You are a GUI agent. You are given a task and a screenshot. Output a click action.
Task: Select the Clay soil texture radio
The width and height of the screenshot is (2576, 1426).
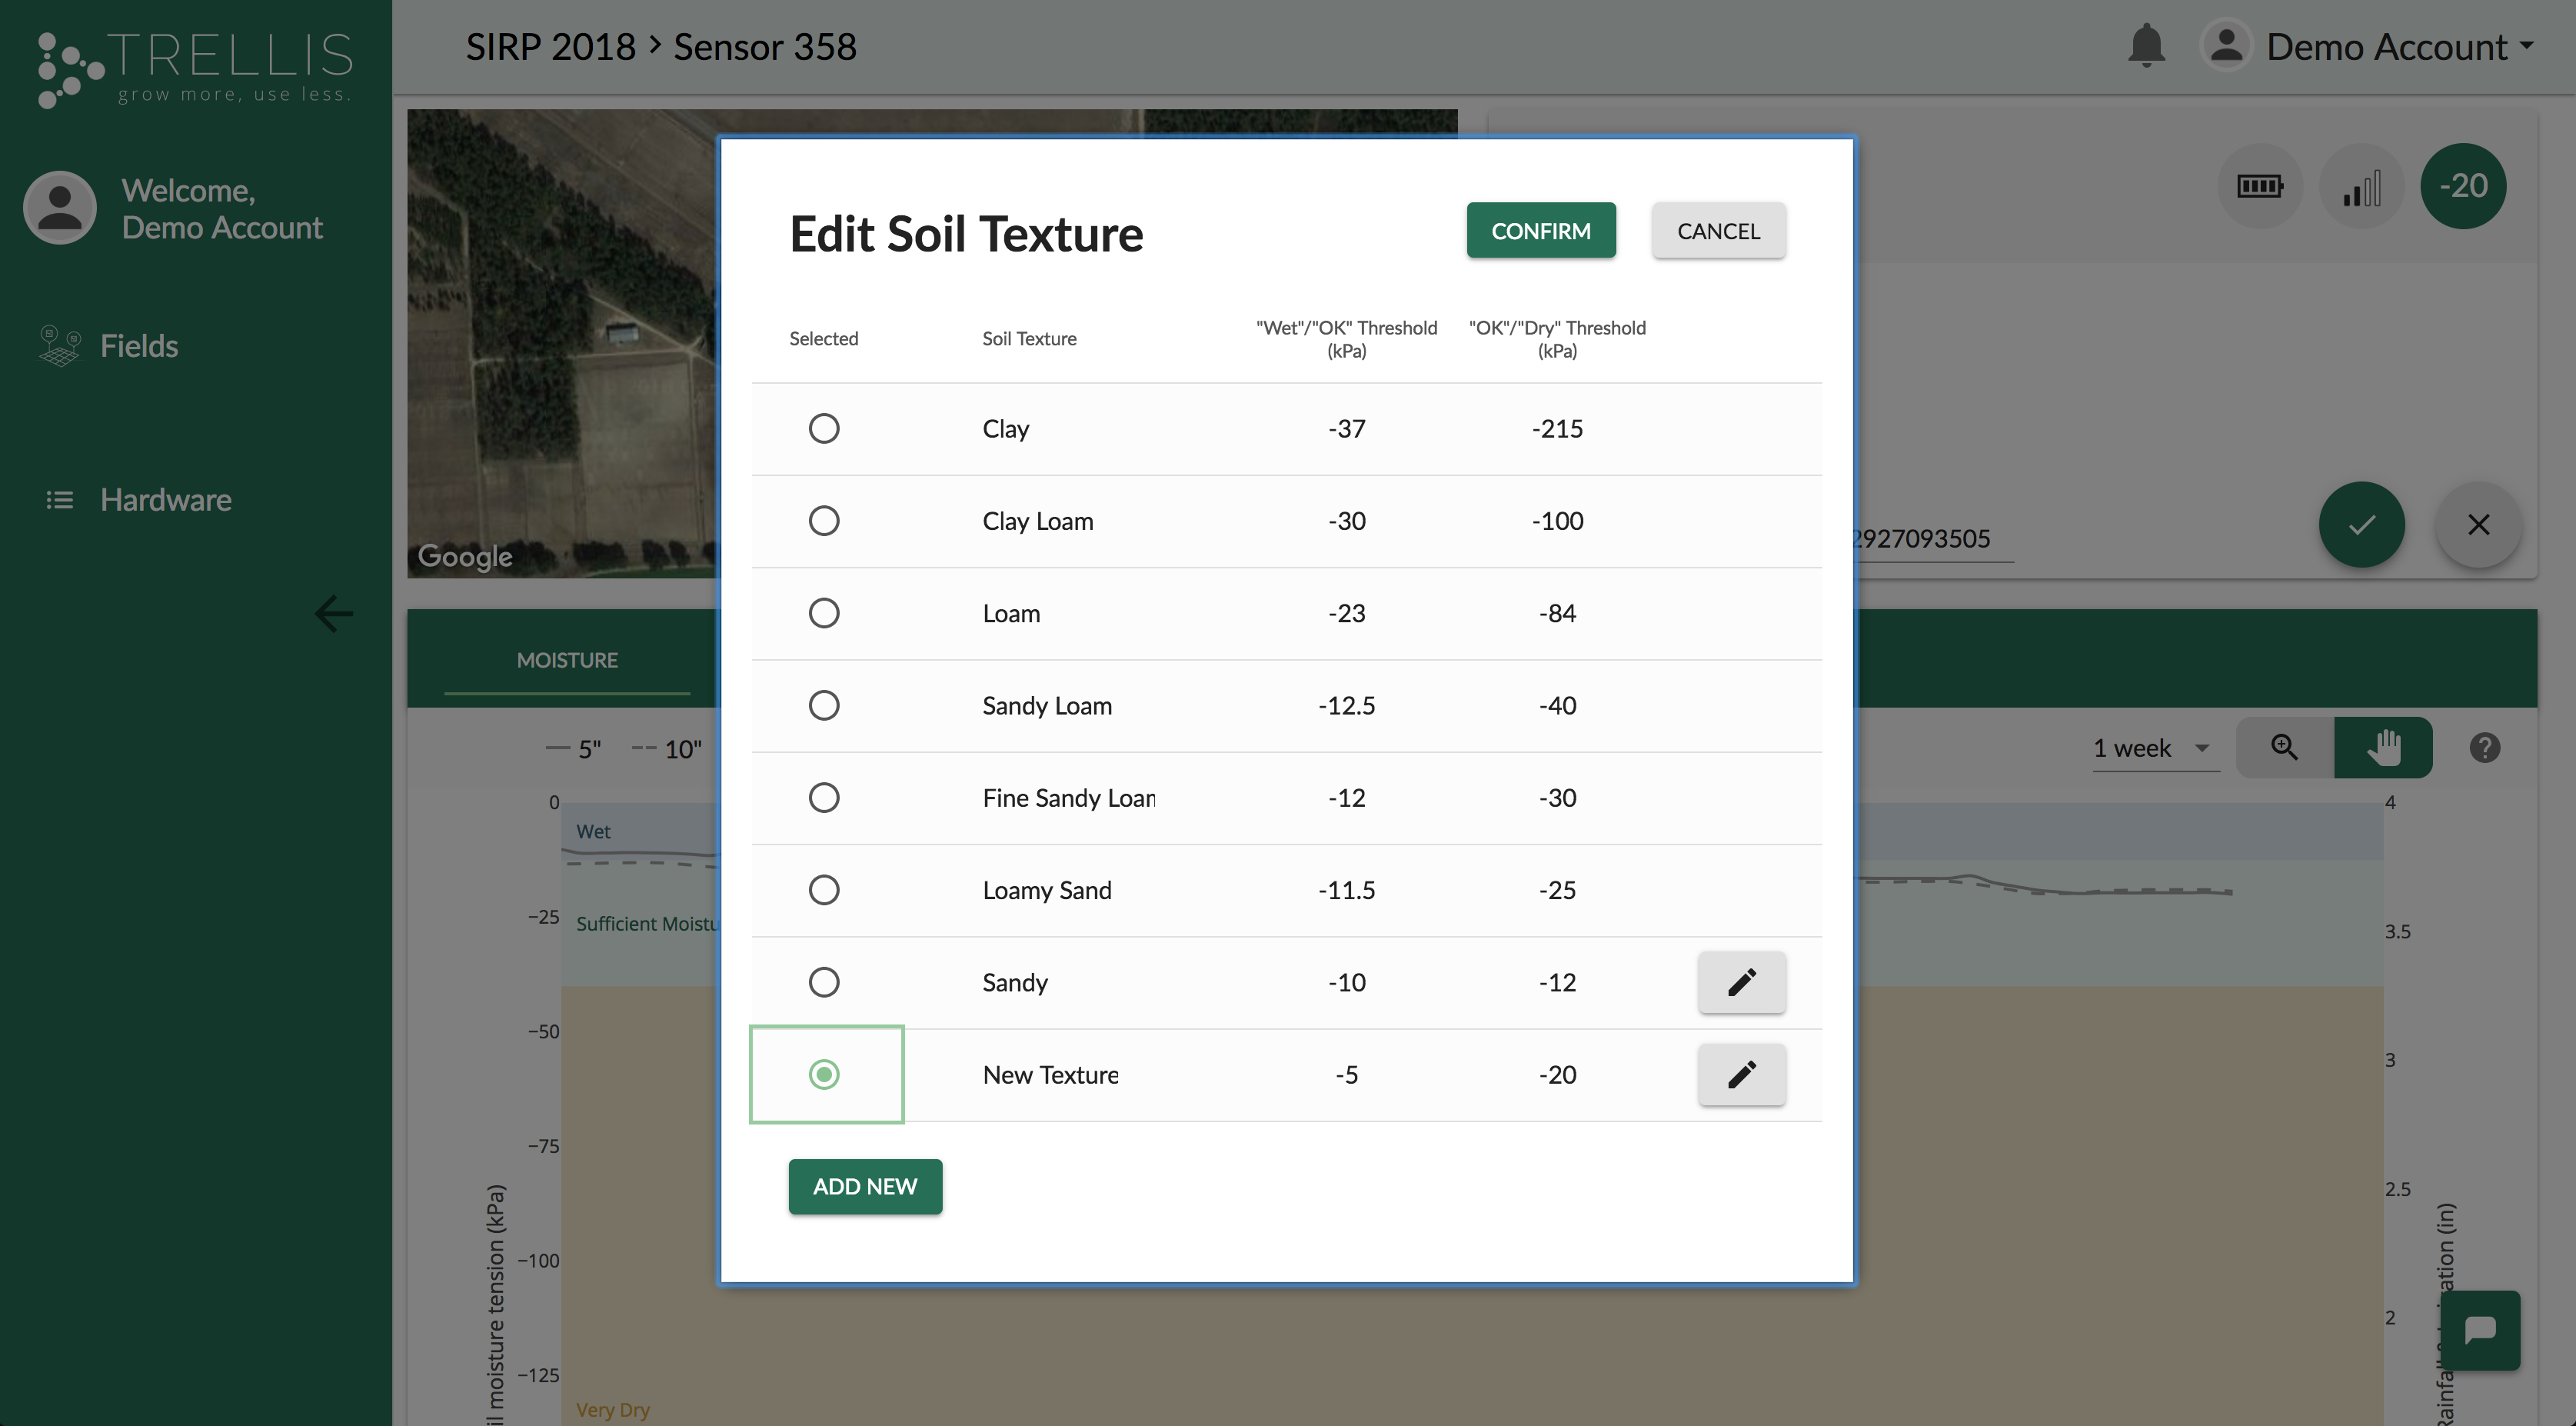pos(823,428)
